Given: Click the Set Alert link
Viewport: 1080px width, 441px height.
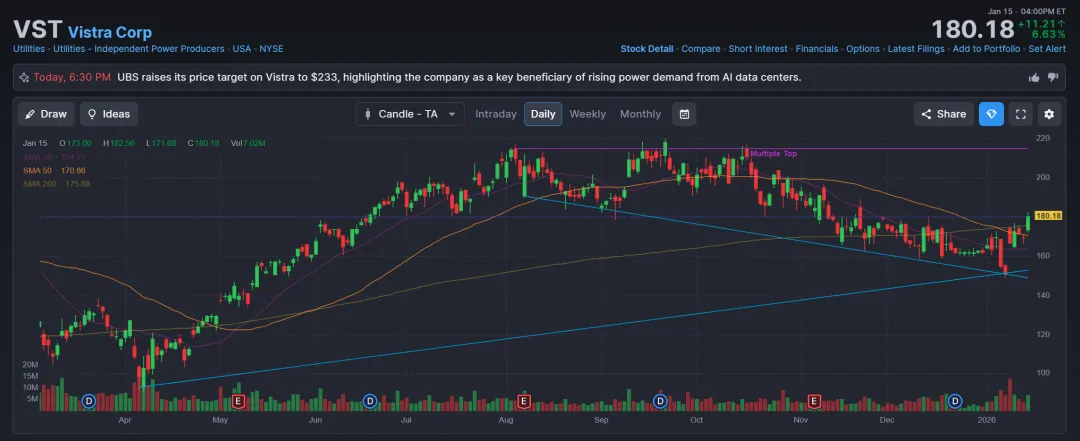Looking at the screenshot, I should [1047, 49].
